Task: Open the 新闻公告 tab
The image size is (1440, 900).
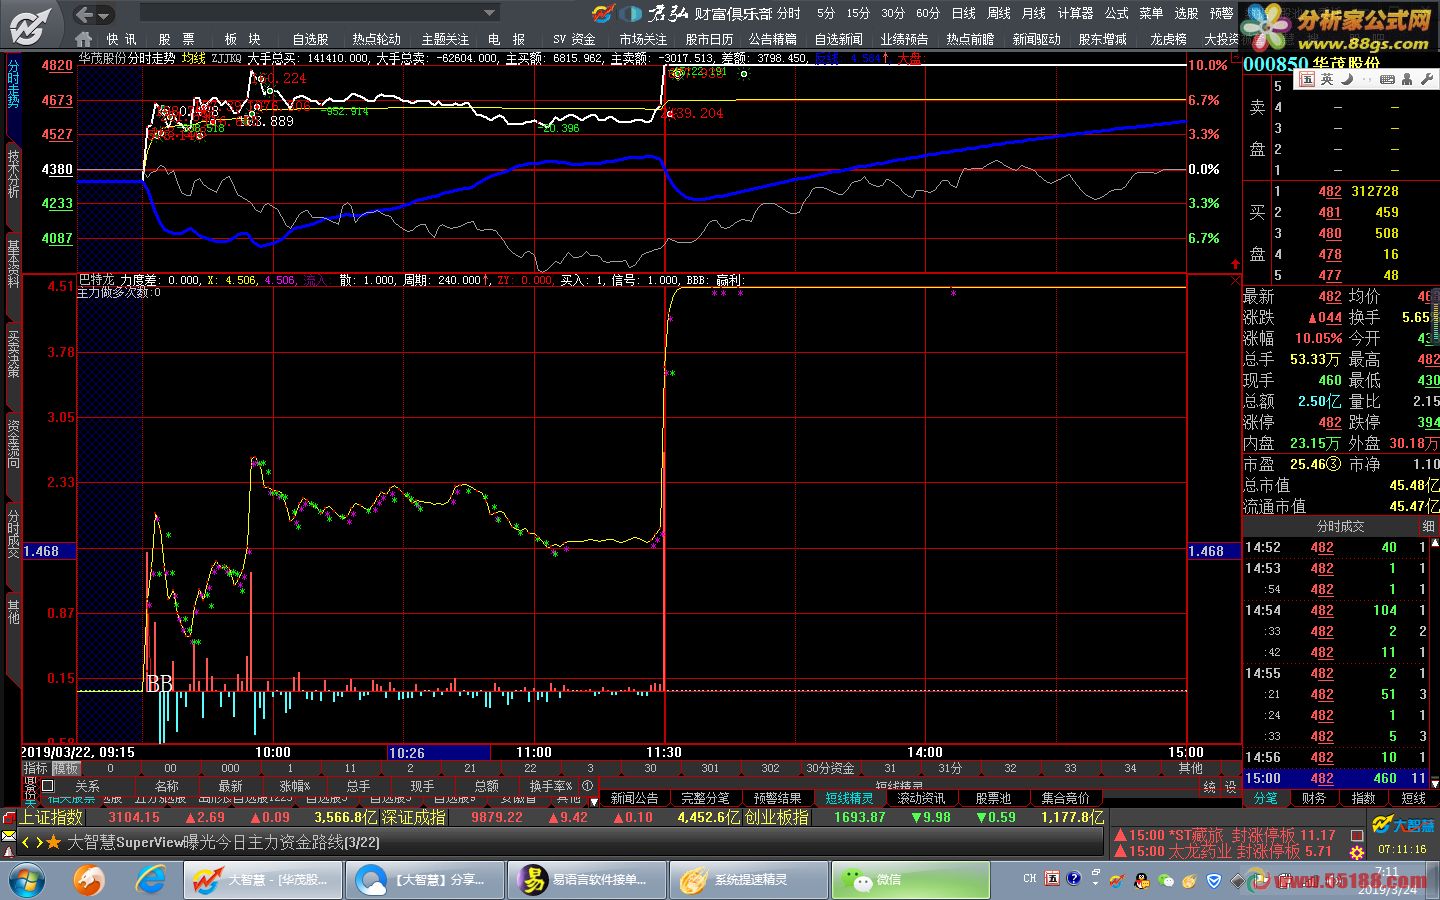Action: tap(634, 798)
